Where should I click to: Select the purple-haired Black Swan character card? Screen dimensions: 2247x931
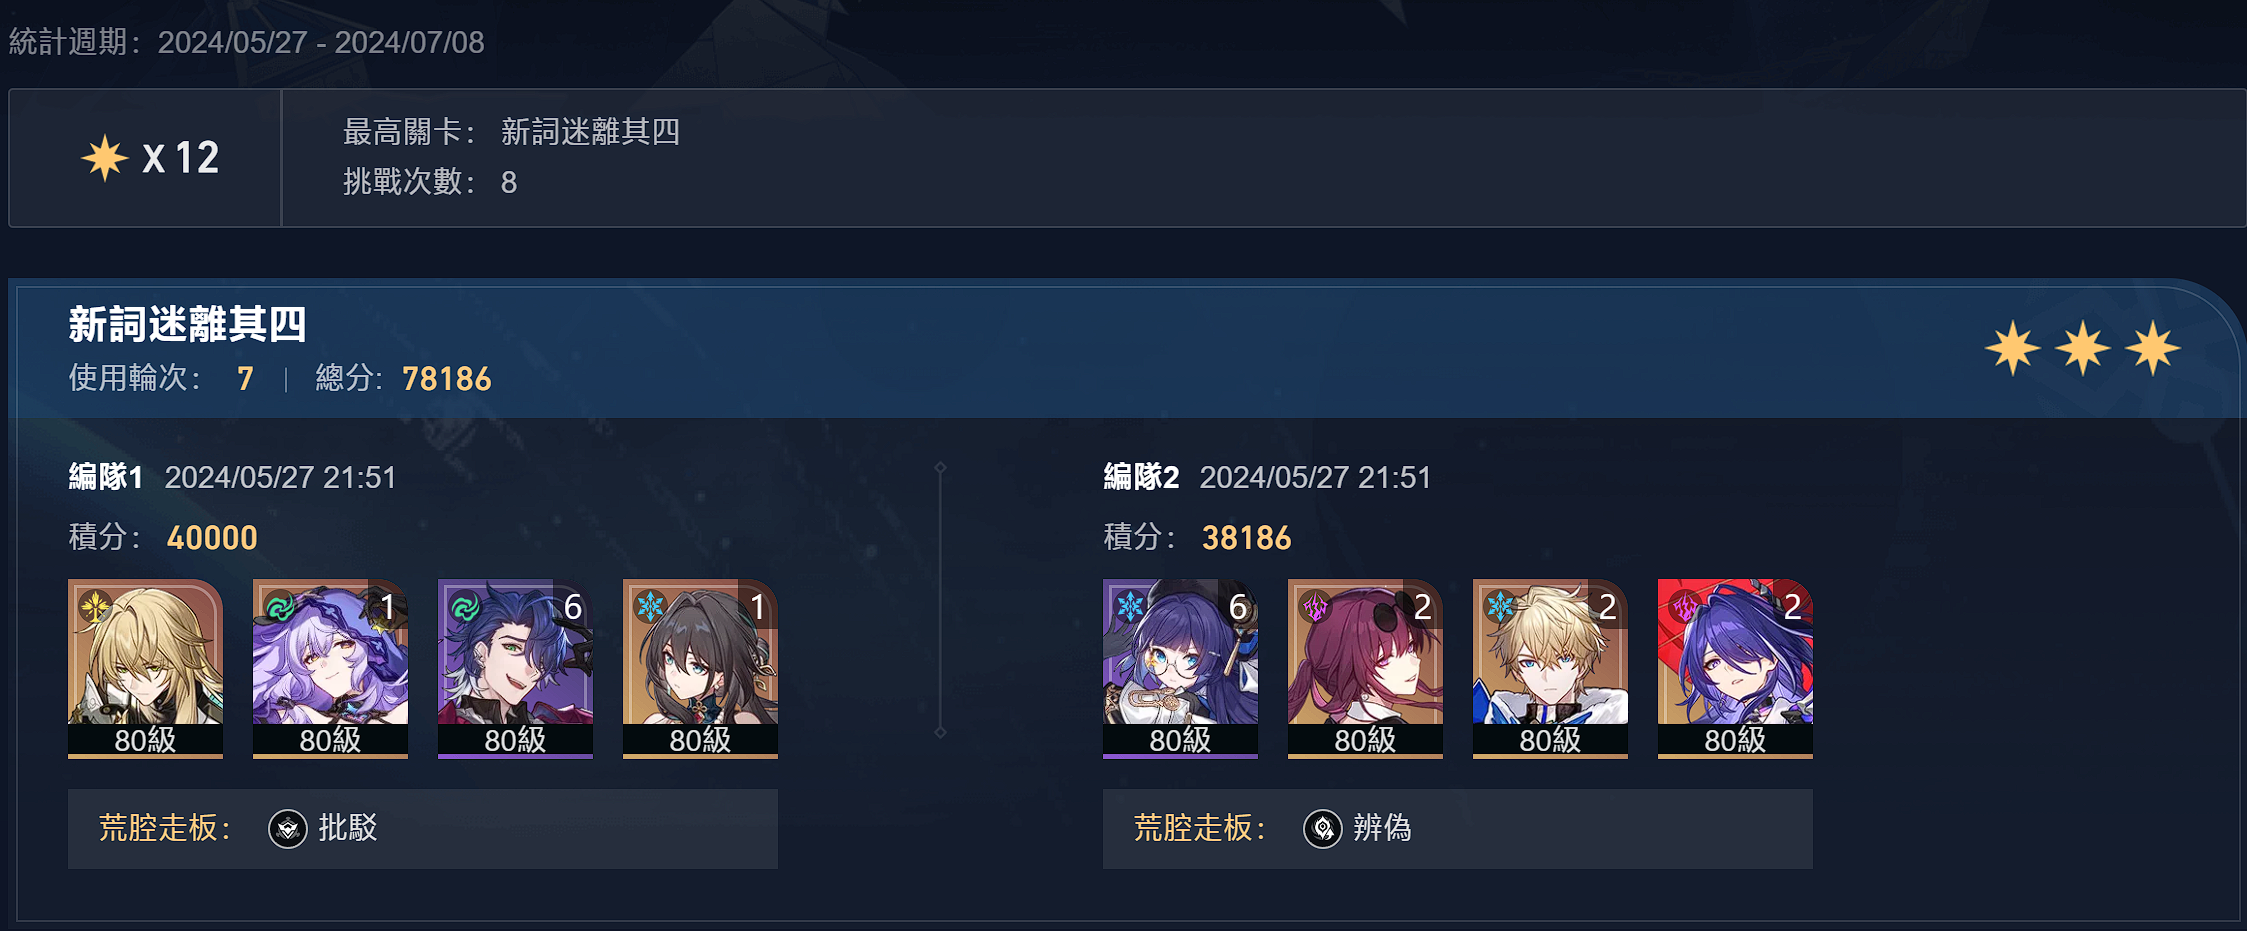[330, 668]
